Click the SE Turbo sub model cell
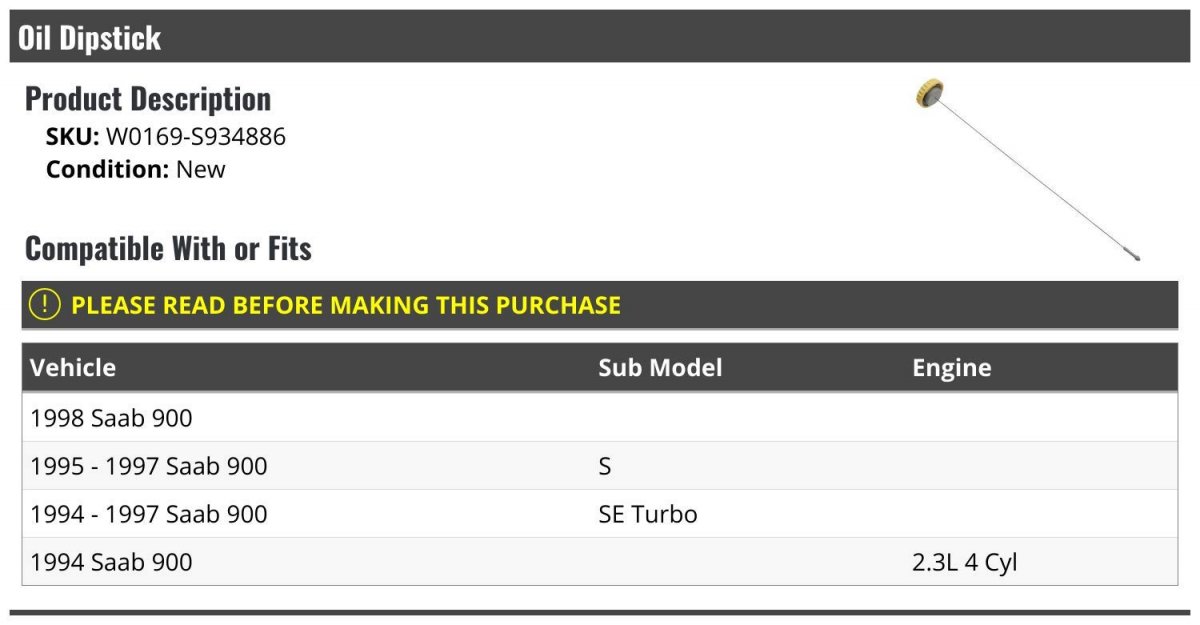This screenshot has height=625, width=1200. click(x=648, y=514)
